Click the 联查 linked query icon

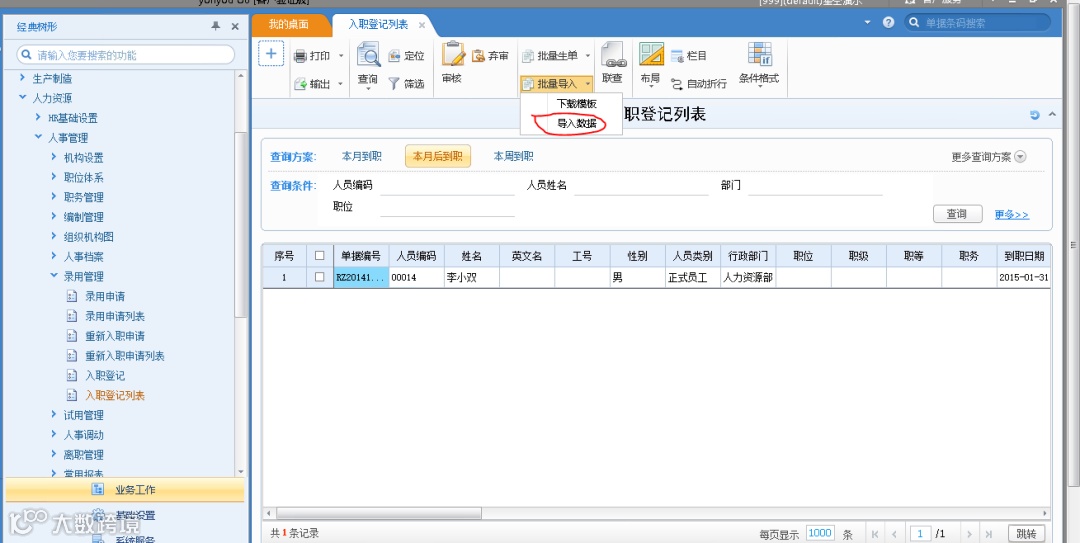(612, 54)
